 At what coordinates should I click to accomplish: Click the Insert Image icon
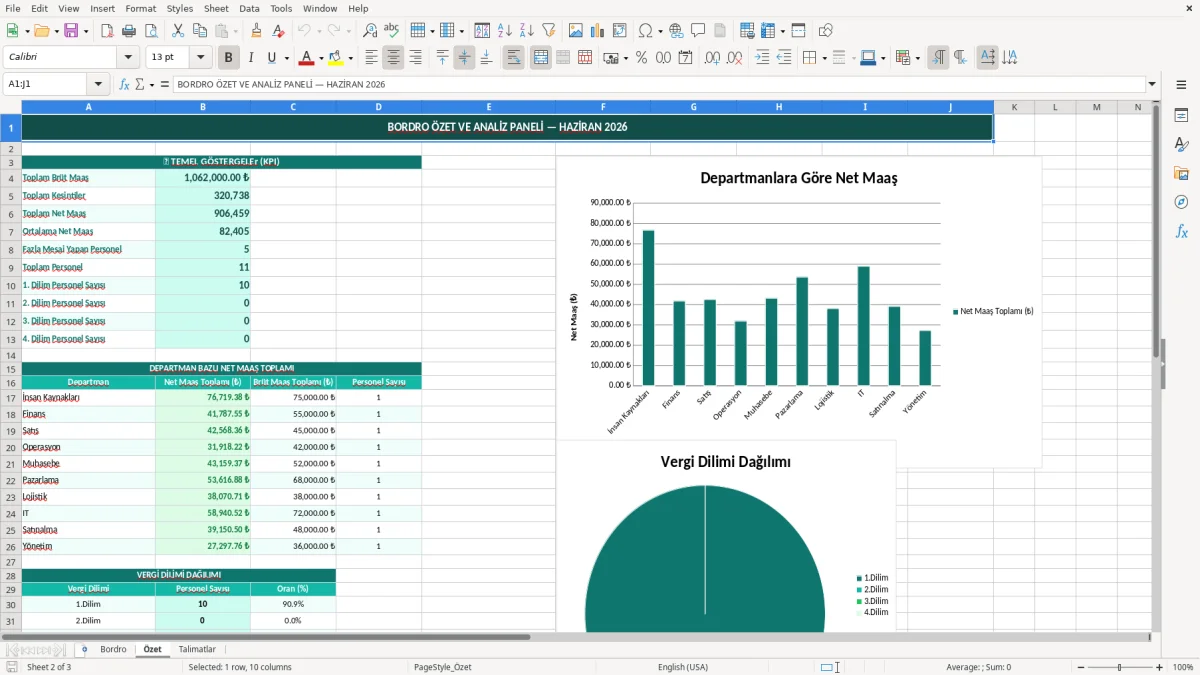coord(576,31)
